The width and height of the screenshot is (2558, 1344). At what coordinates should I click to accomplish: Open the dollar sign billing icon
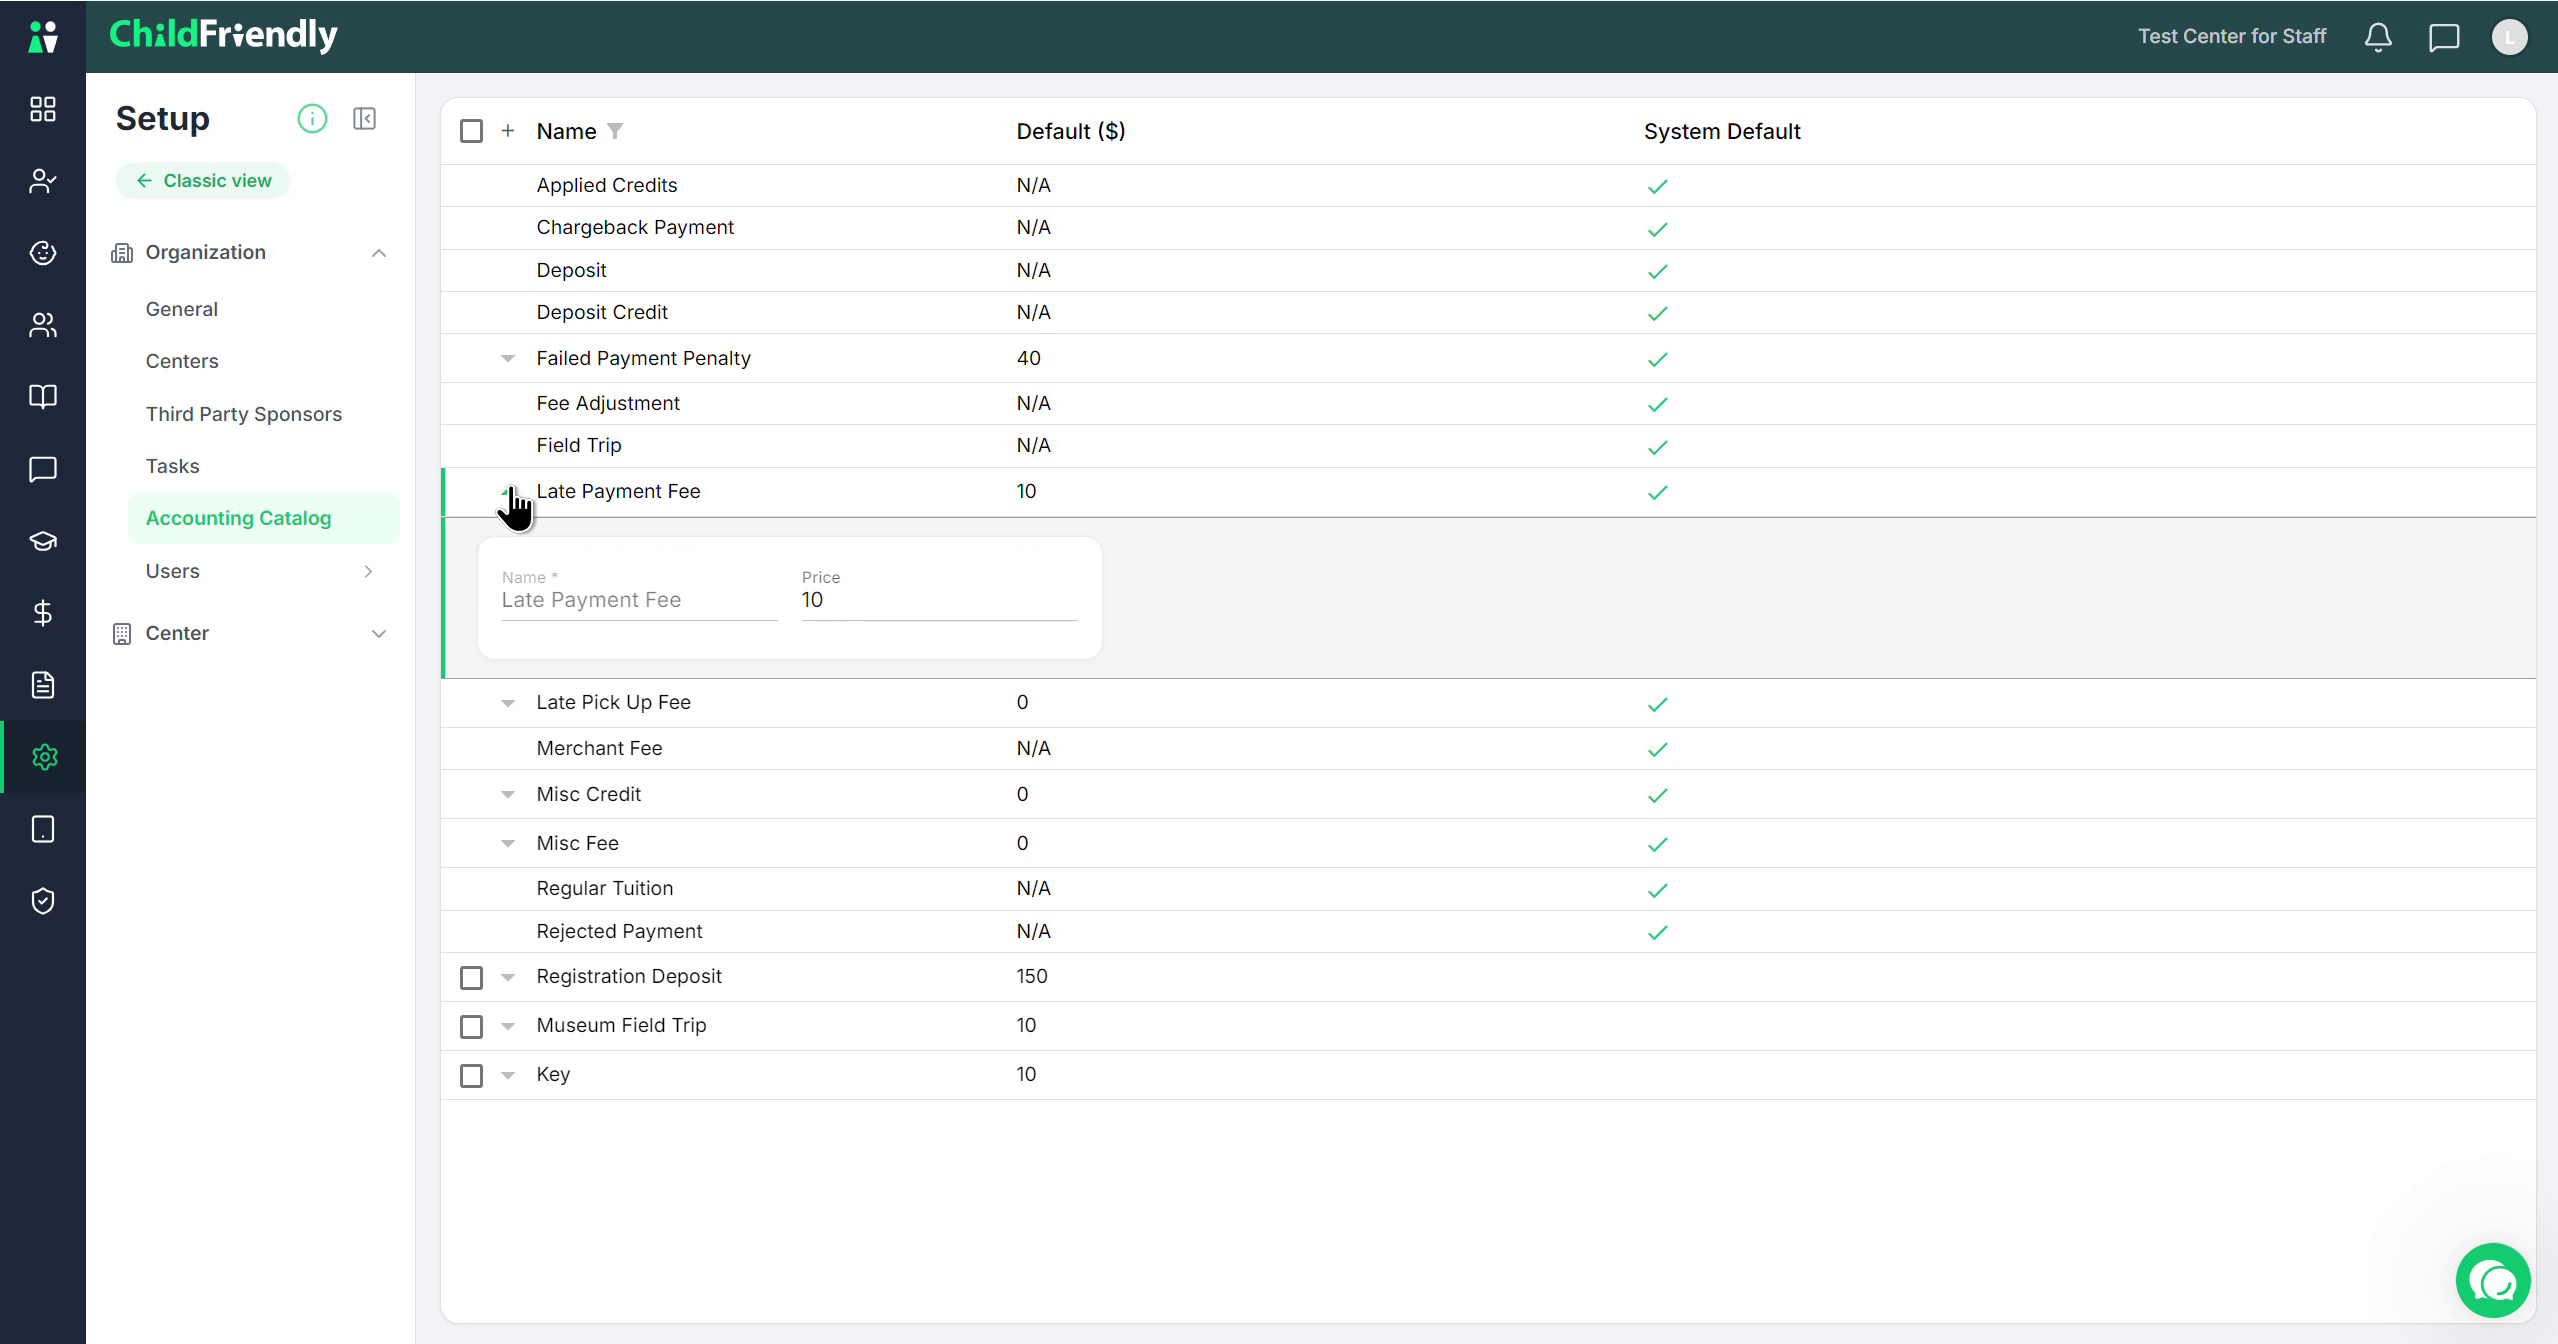(43, 613)
